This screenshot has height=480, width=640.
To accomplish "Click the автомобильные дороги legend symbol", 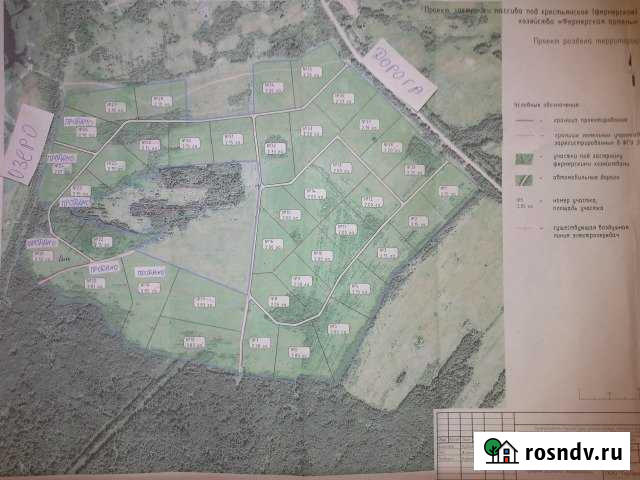I will tap(525, 180).
